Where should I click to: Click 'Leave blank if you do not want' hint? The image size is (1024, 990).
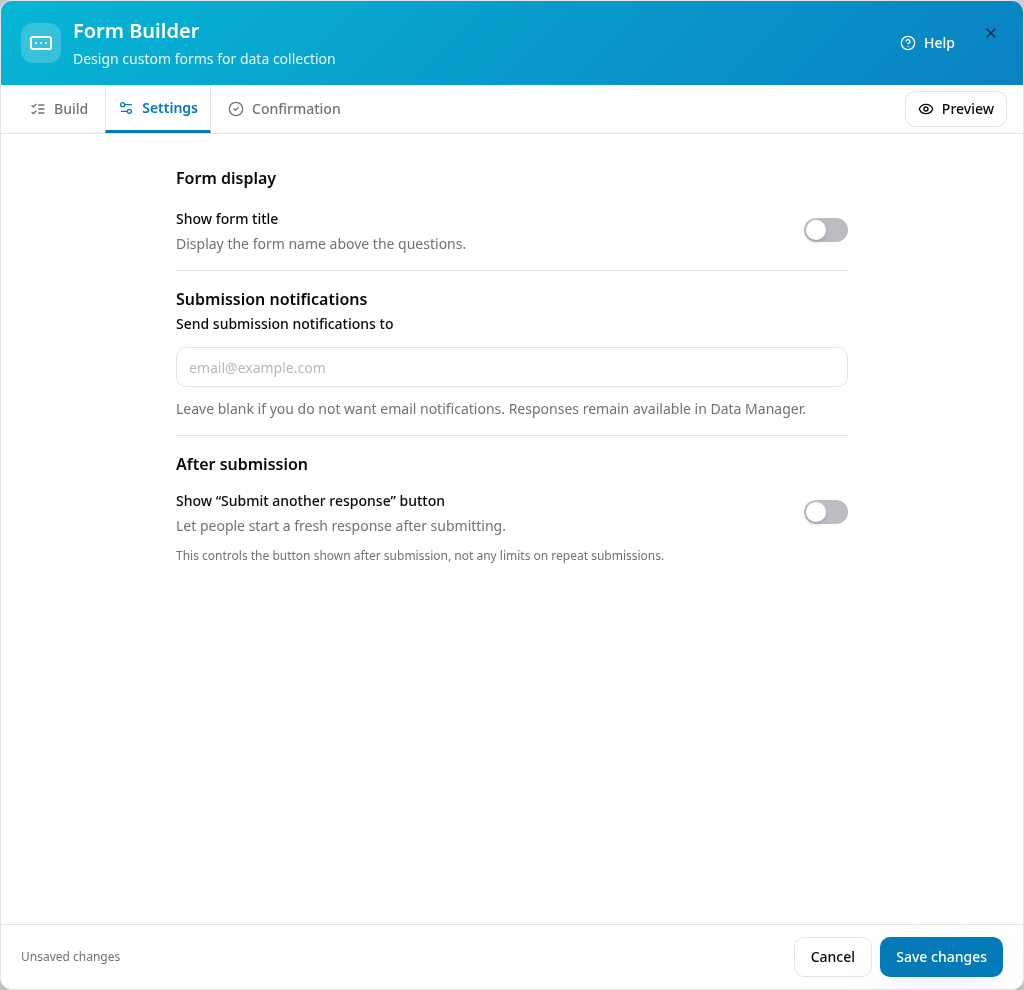[x=491, y=409]
